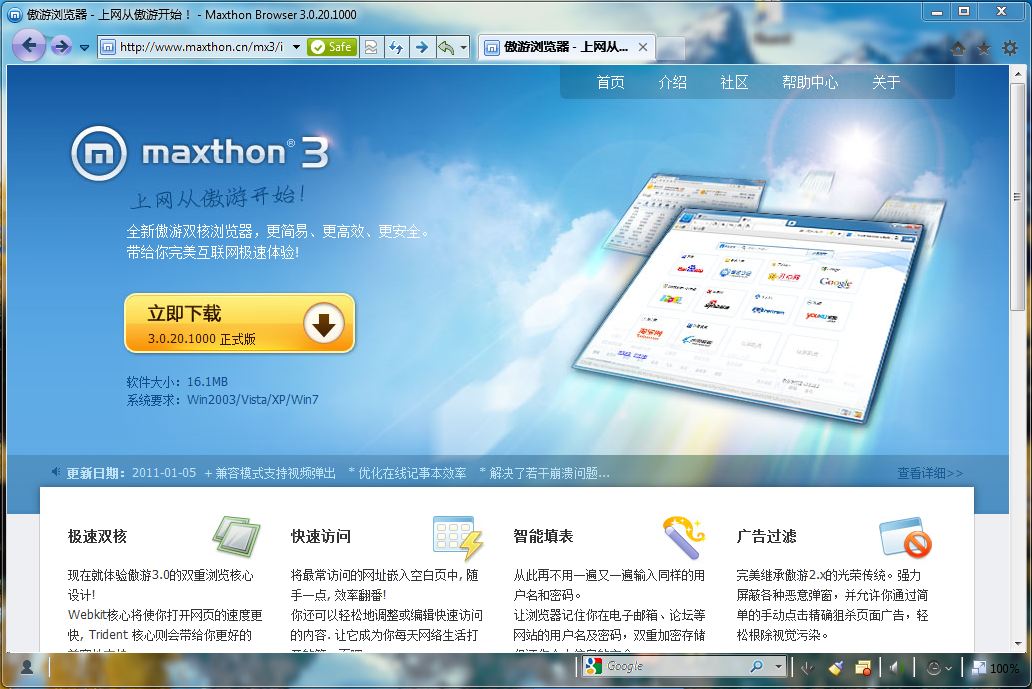Click the speaker icon beside 更新日期
This screenshot has height=689, width=1032.
click(56, 472)
